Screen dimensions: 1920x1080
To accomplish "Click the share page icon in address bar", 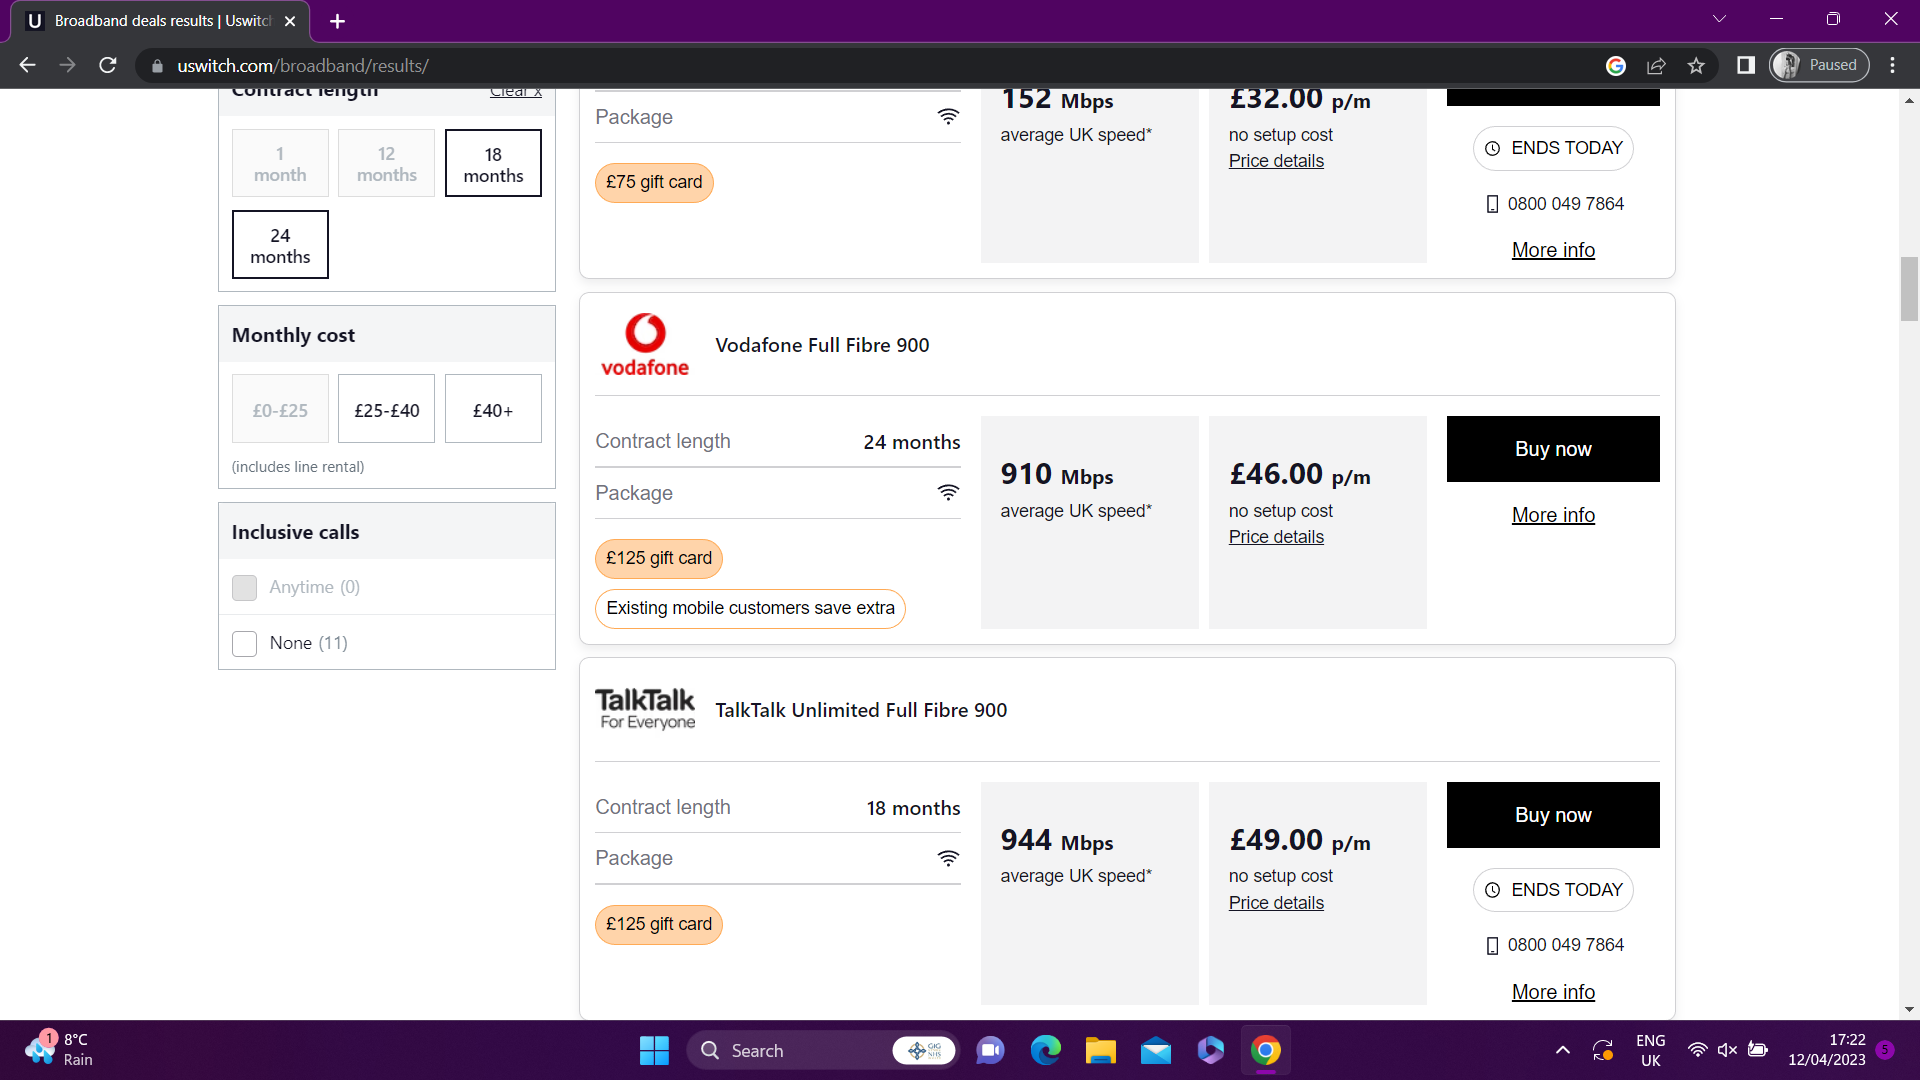I will click(x=1656, y=66).
